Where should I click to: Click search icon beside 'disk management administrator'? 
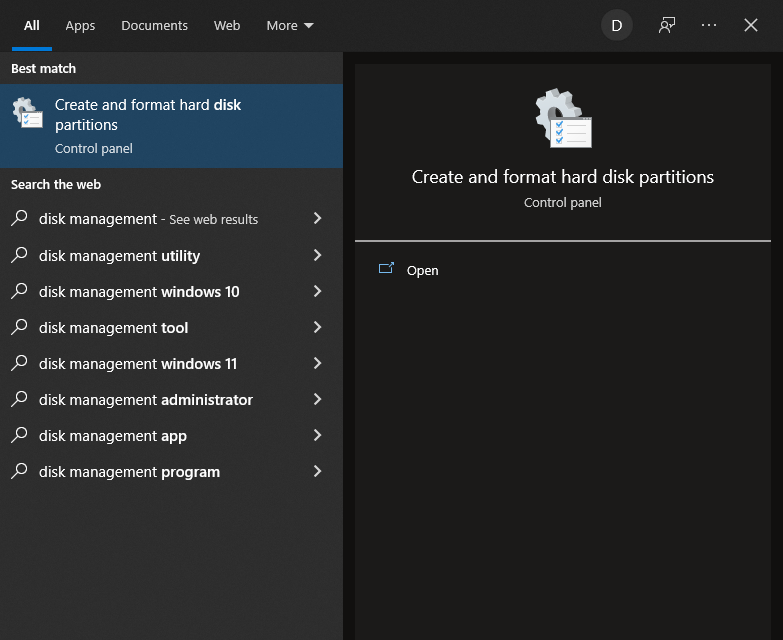coord(19,399)
